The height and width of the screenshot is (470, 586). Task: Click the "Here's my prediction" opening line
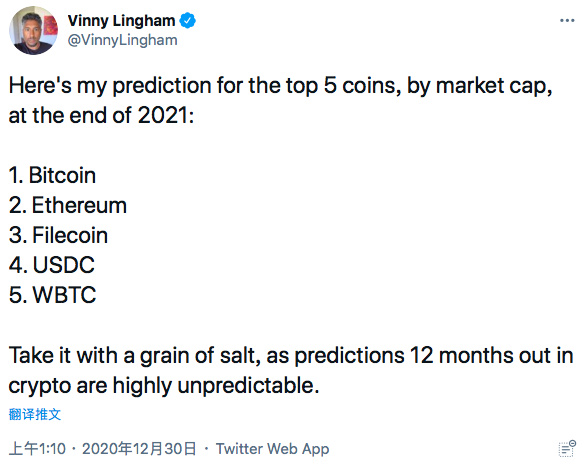[x=280, y=86]
